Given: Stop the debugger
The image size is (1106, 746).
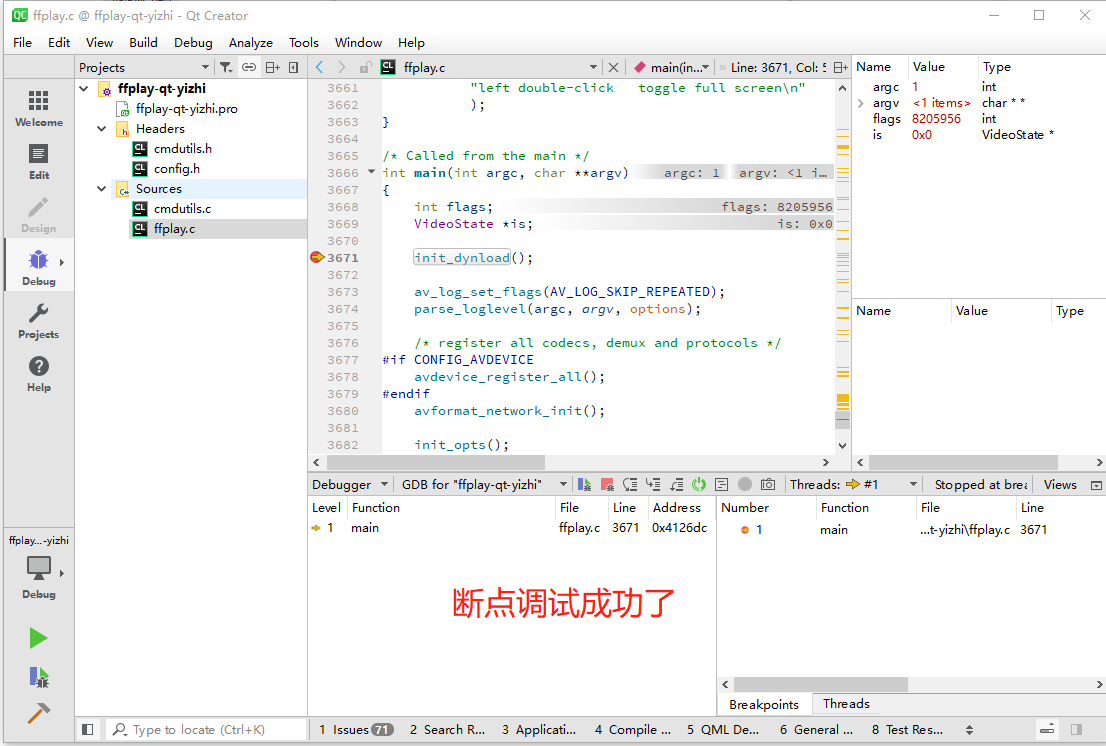Looking at the screenshot, I should [x=607, y=484].
